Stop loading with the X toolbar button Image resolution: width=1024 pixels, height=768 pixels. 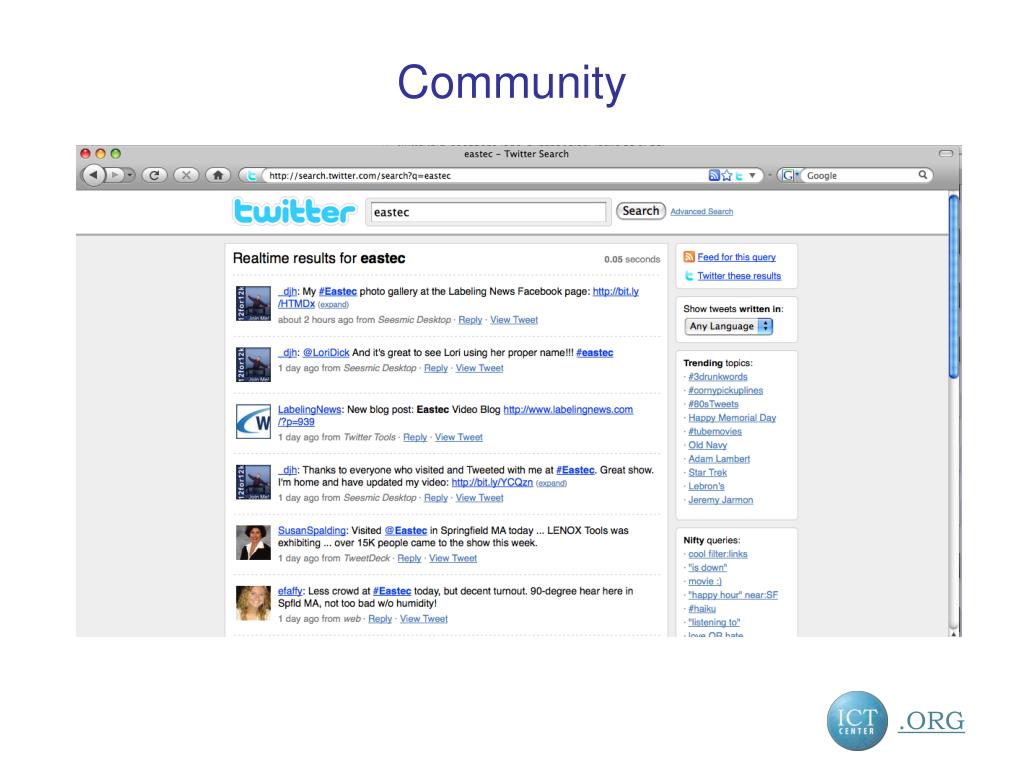pos(186,175)
